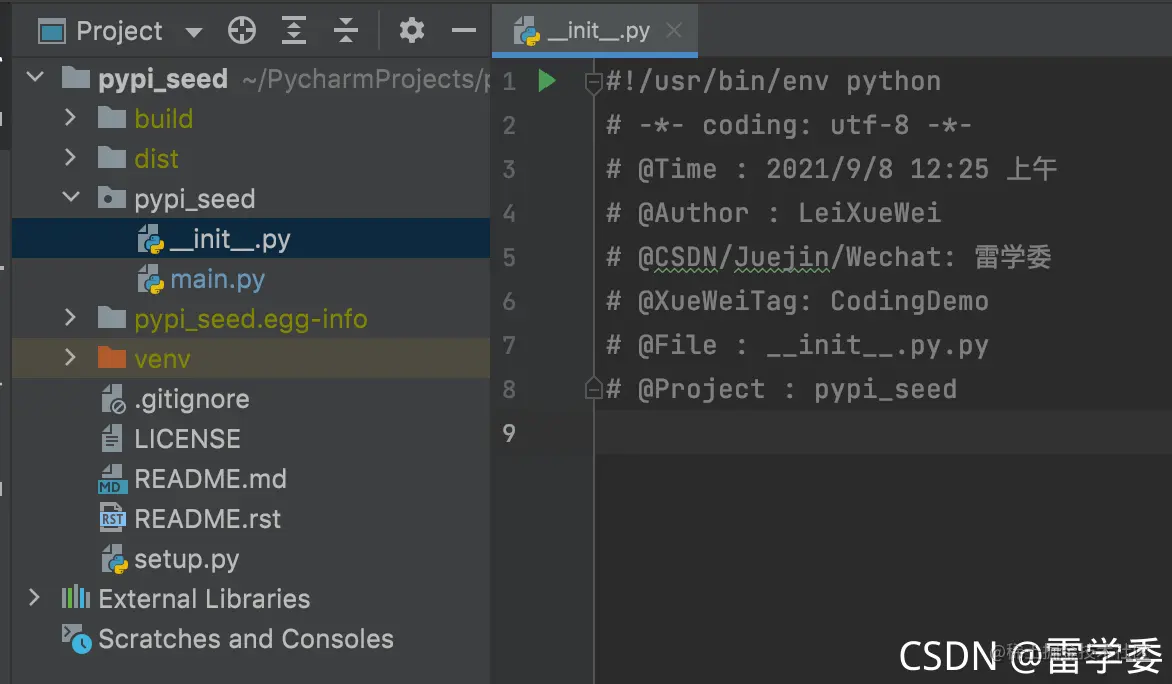
Task: Run script using green gutter arrow
Action: pyautogui.click(x=546, y=80)
